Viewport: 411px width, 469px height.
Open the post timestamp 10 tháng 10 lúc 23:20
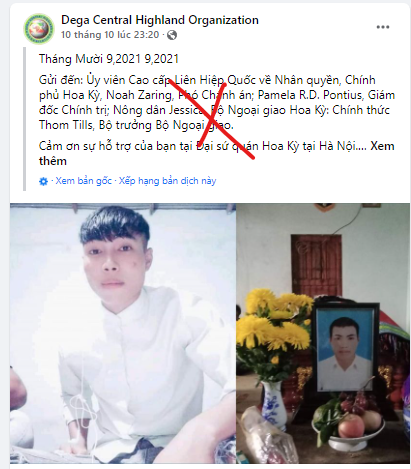tap(110, 35)
